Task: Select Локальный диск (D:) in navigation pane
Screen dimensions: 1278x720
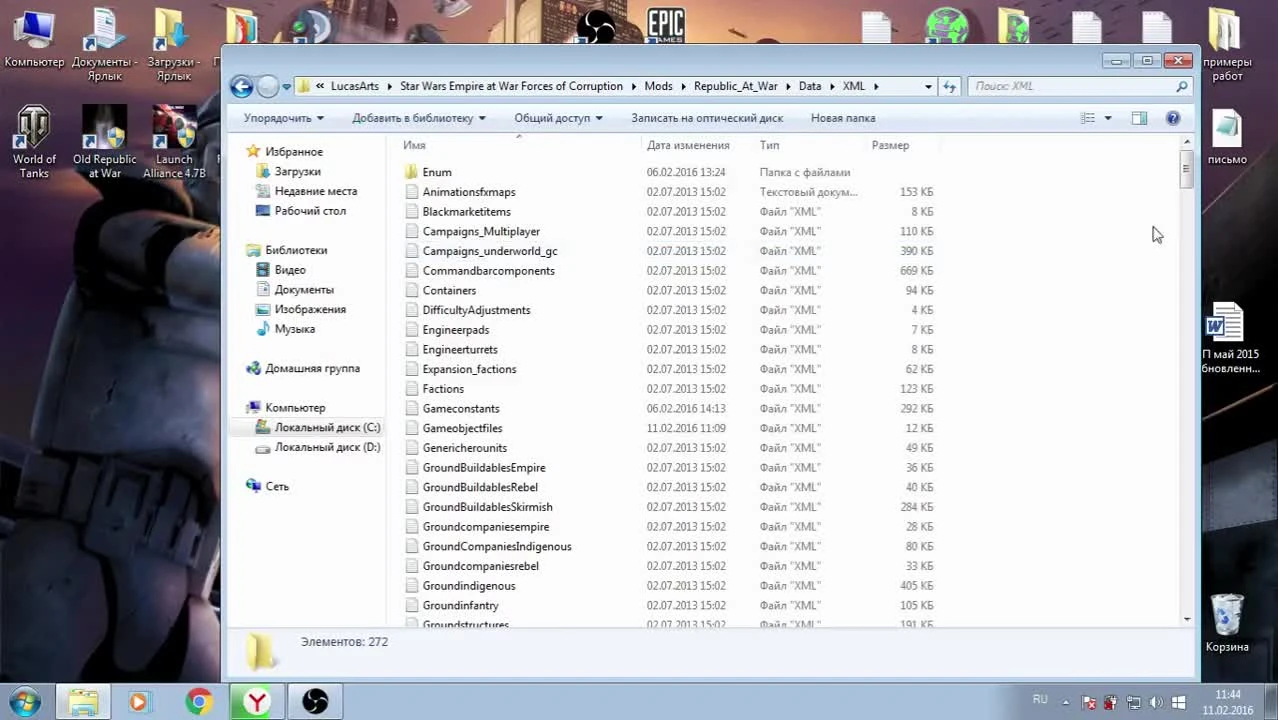Action: (327, 448)
